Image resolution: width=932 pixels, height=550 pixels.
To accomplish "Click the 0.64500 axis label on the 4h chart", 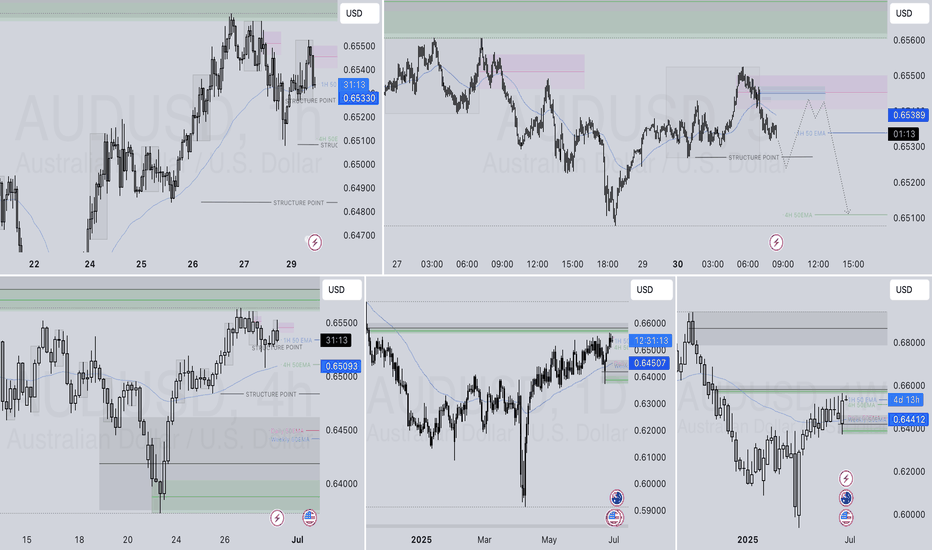I will pyautogui.click(x=341, y=430).
